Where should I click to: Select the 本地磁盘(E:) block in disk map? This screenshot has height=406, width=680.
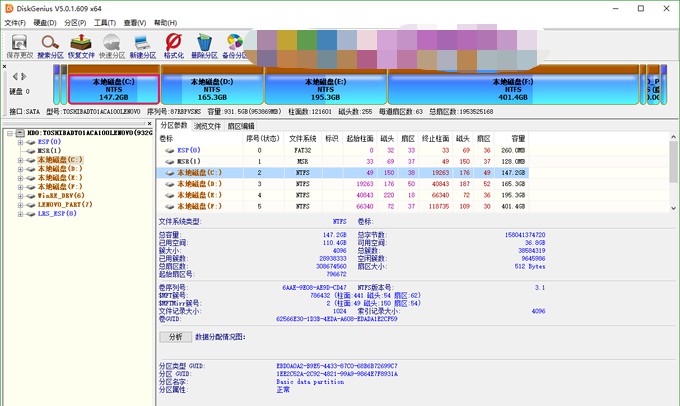click(x=325, y=86)
